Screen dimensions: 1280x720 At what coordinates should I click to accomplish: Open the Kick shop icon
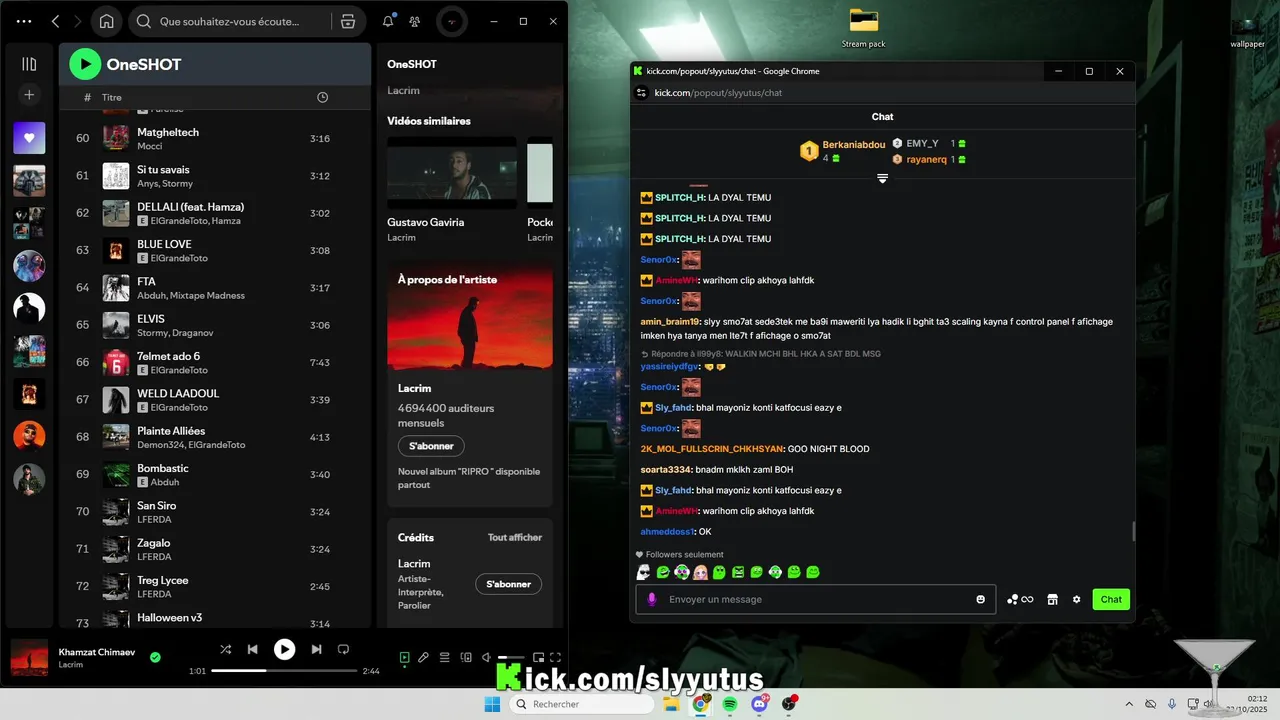point(1052,599)
